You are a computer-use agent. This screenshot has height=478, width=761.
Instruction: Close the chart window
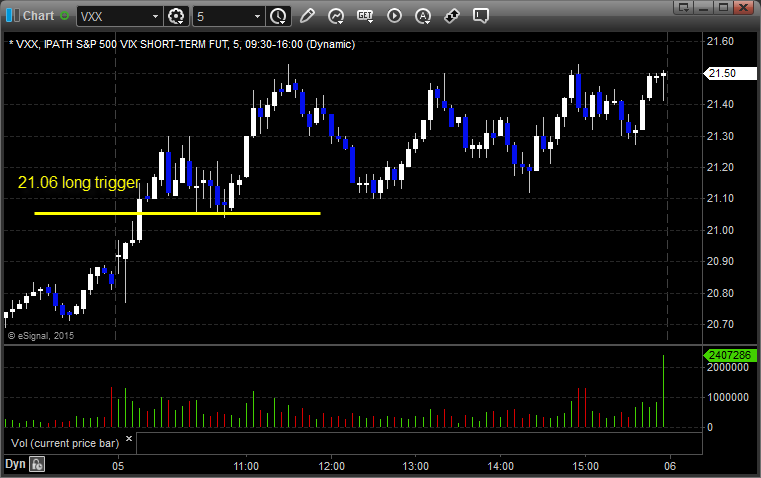point(743,7)
